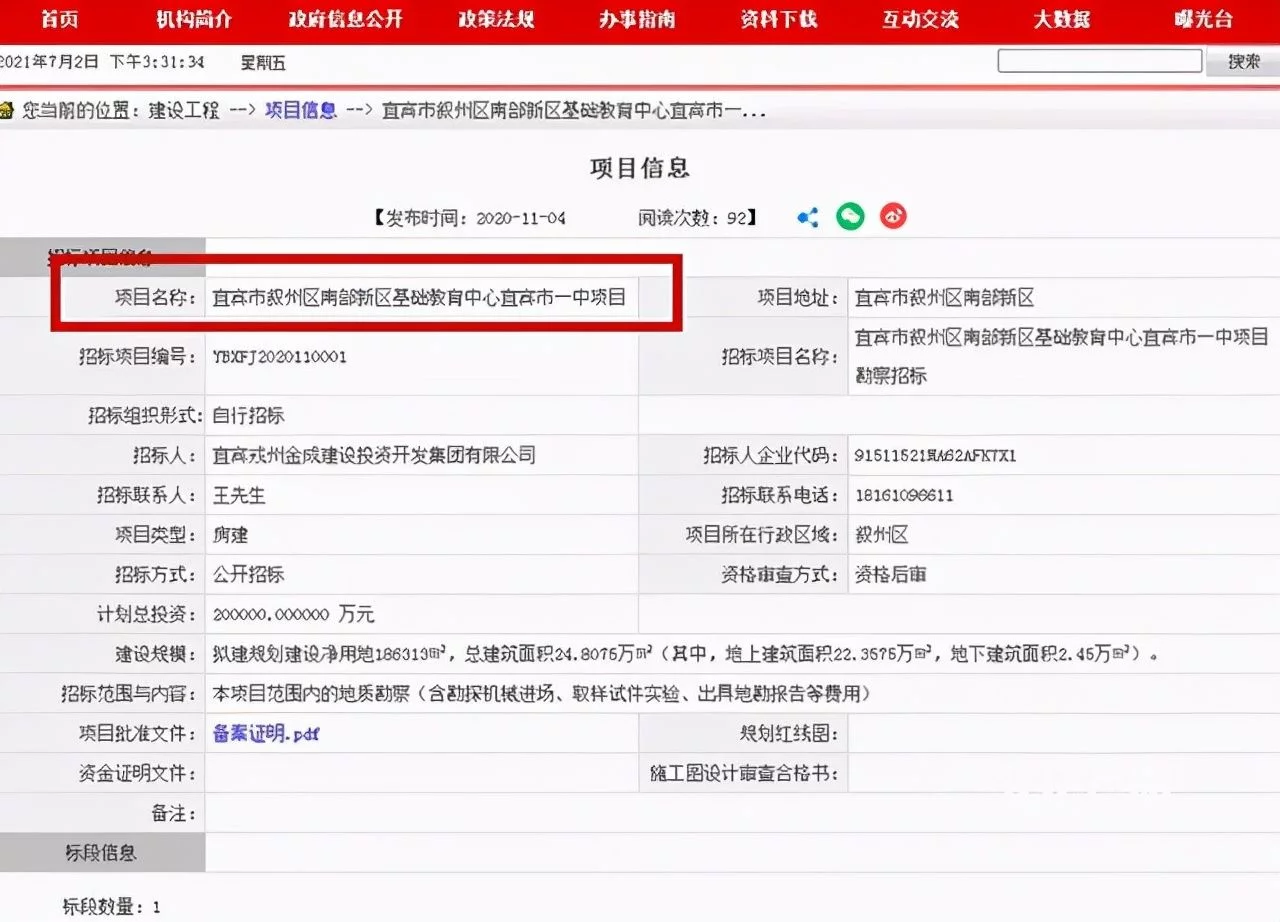Select the 标段信息 section header

click(x=101, y=852)
